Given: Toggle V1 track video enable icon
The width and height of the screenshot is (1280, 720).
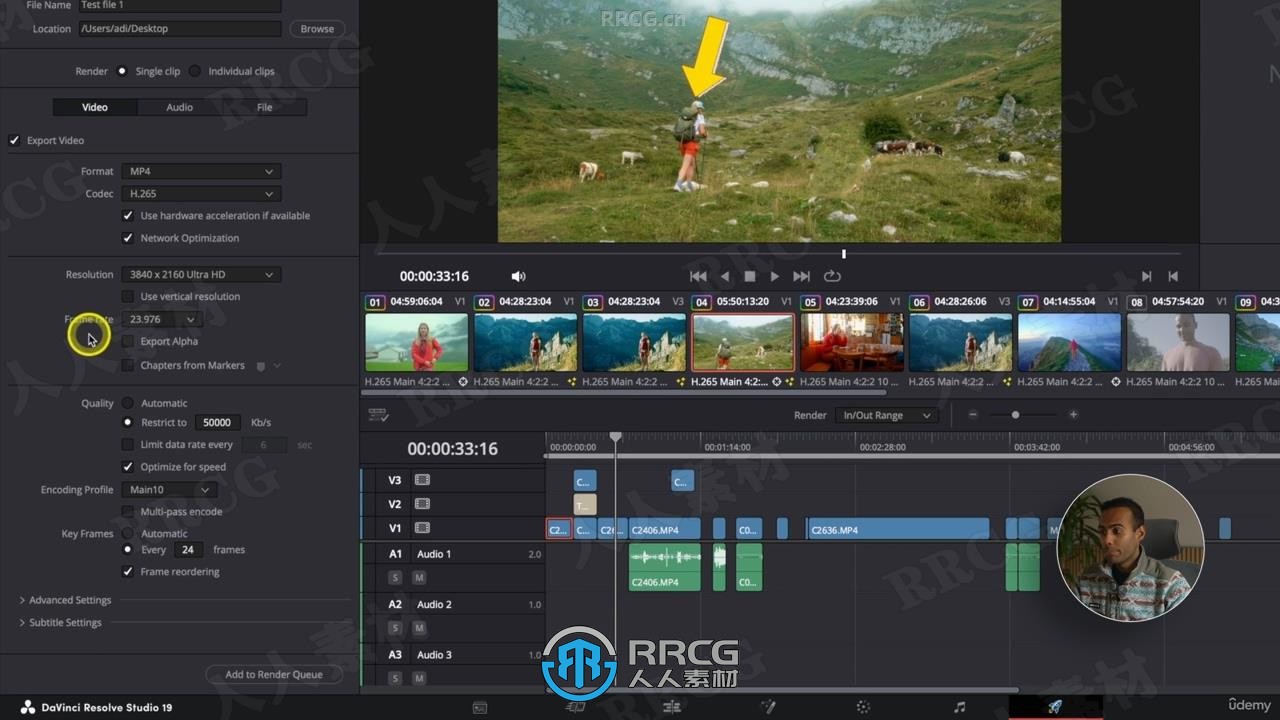Looking at the screenshot, I should 422,528.
